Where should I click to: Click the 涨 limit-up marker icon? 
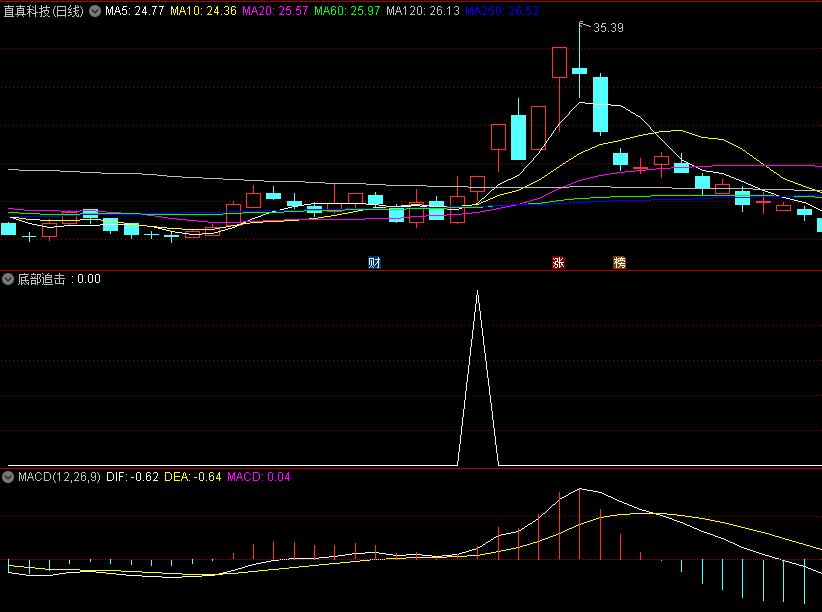click(x=558, y=262)
